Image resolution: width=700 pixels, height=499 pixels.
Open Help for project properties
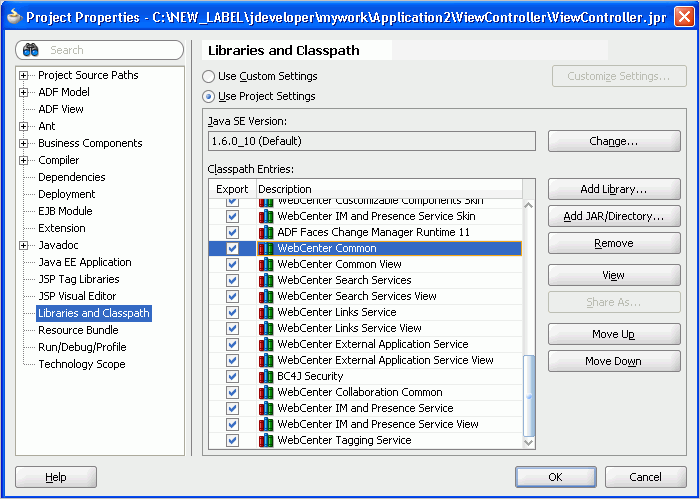(x=56, y=477)
